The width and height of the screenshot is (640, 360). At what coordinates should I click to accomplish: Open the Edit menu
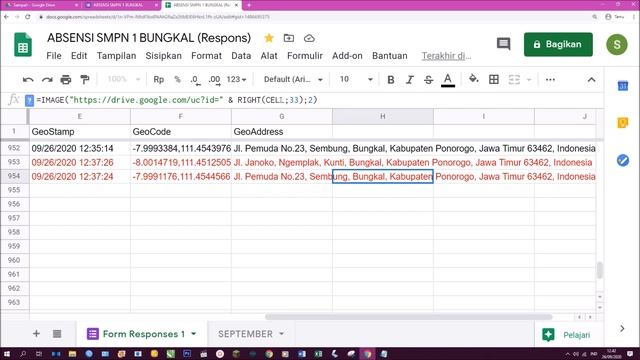[x=79, y=56]
